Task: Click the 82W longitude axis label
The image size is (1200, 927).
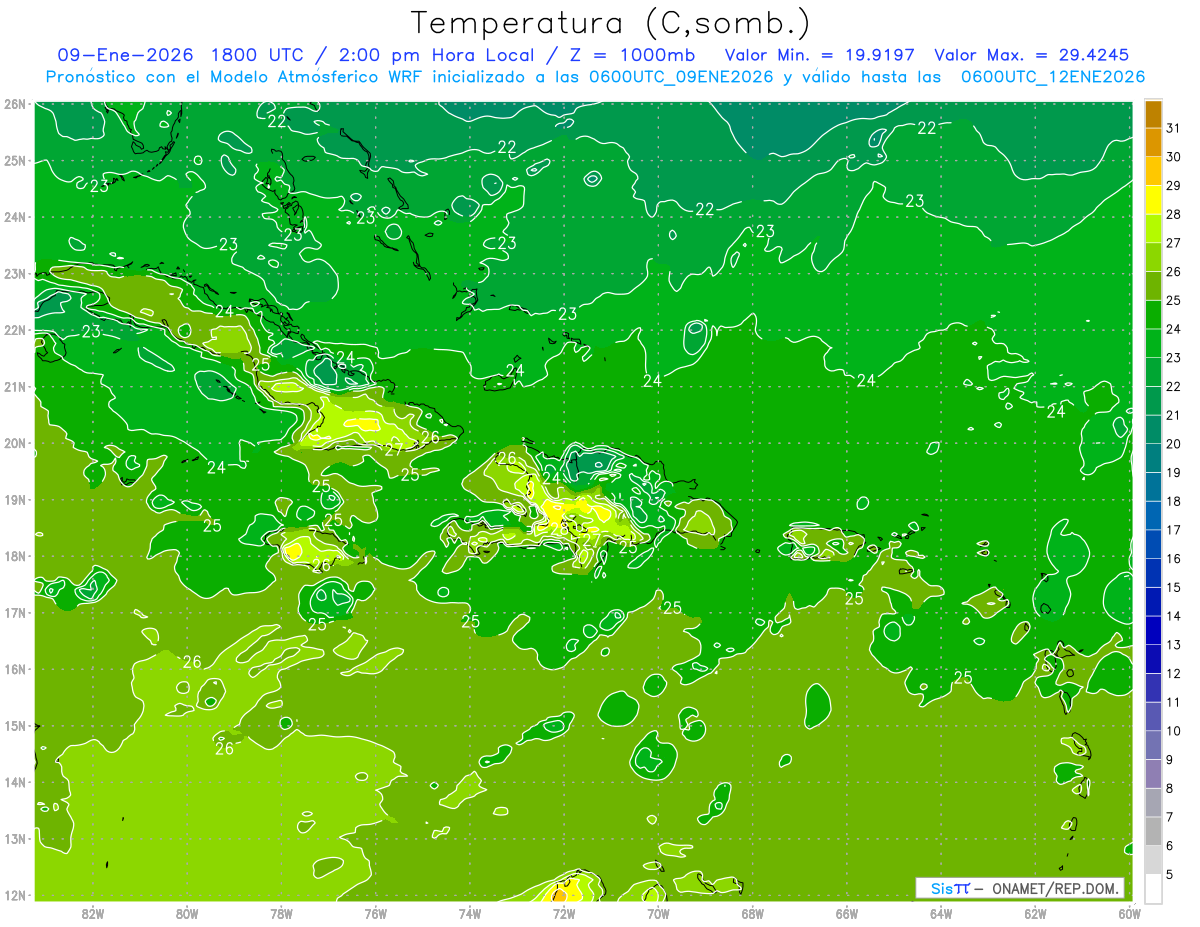Action: tap(93, 913)
